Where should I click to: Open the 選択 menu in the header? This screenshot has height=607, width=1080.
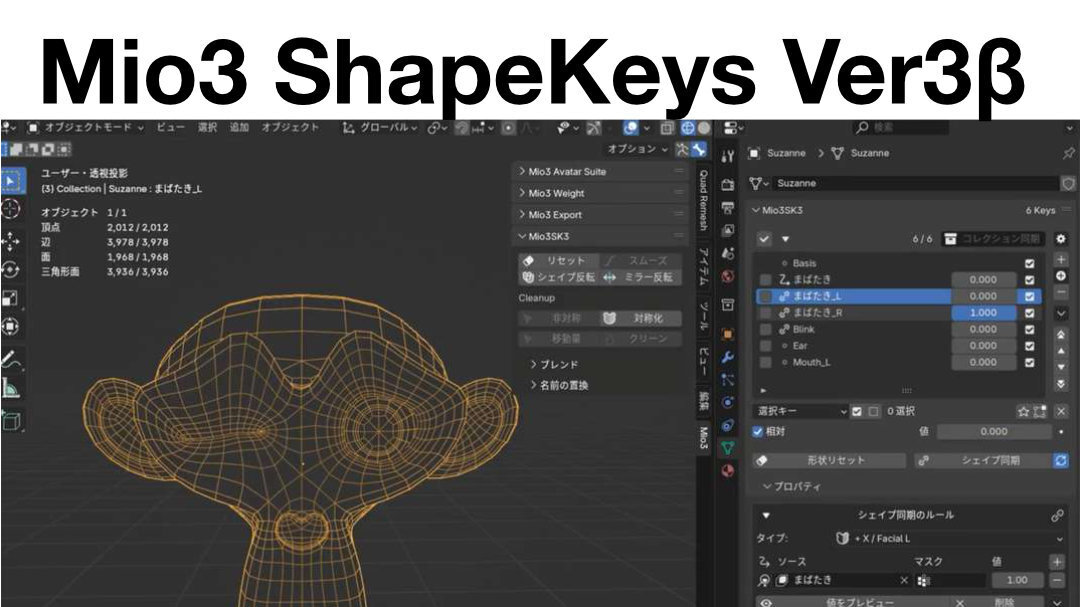[207, 127]
